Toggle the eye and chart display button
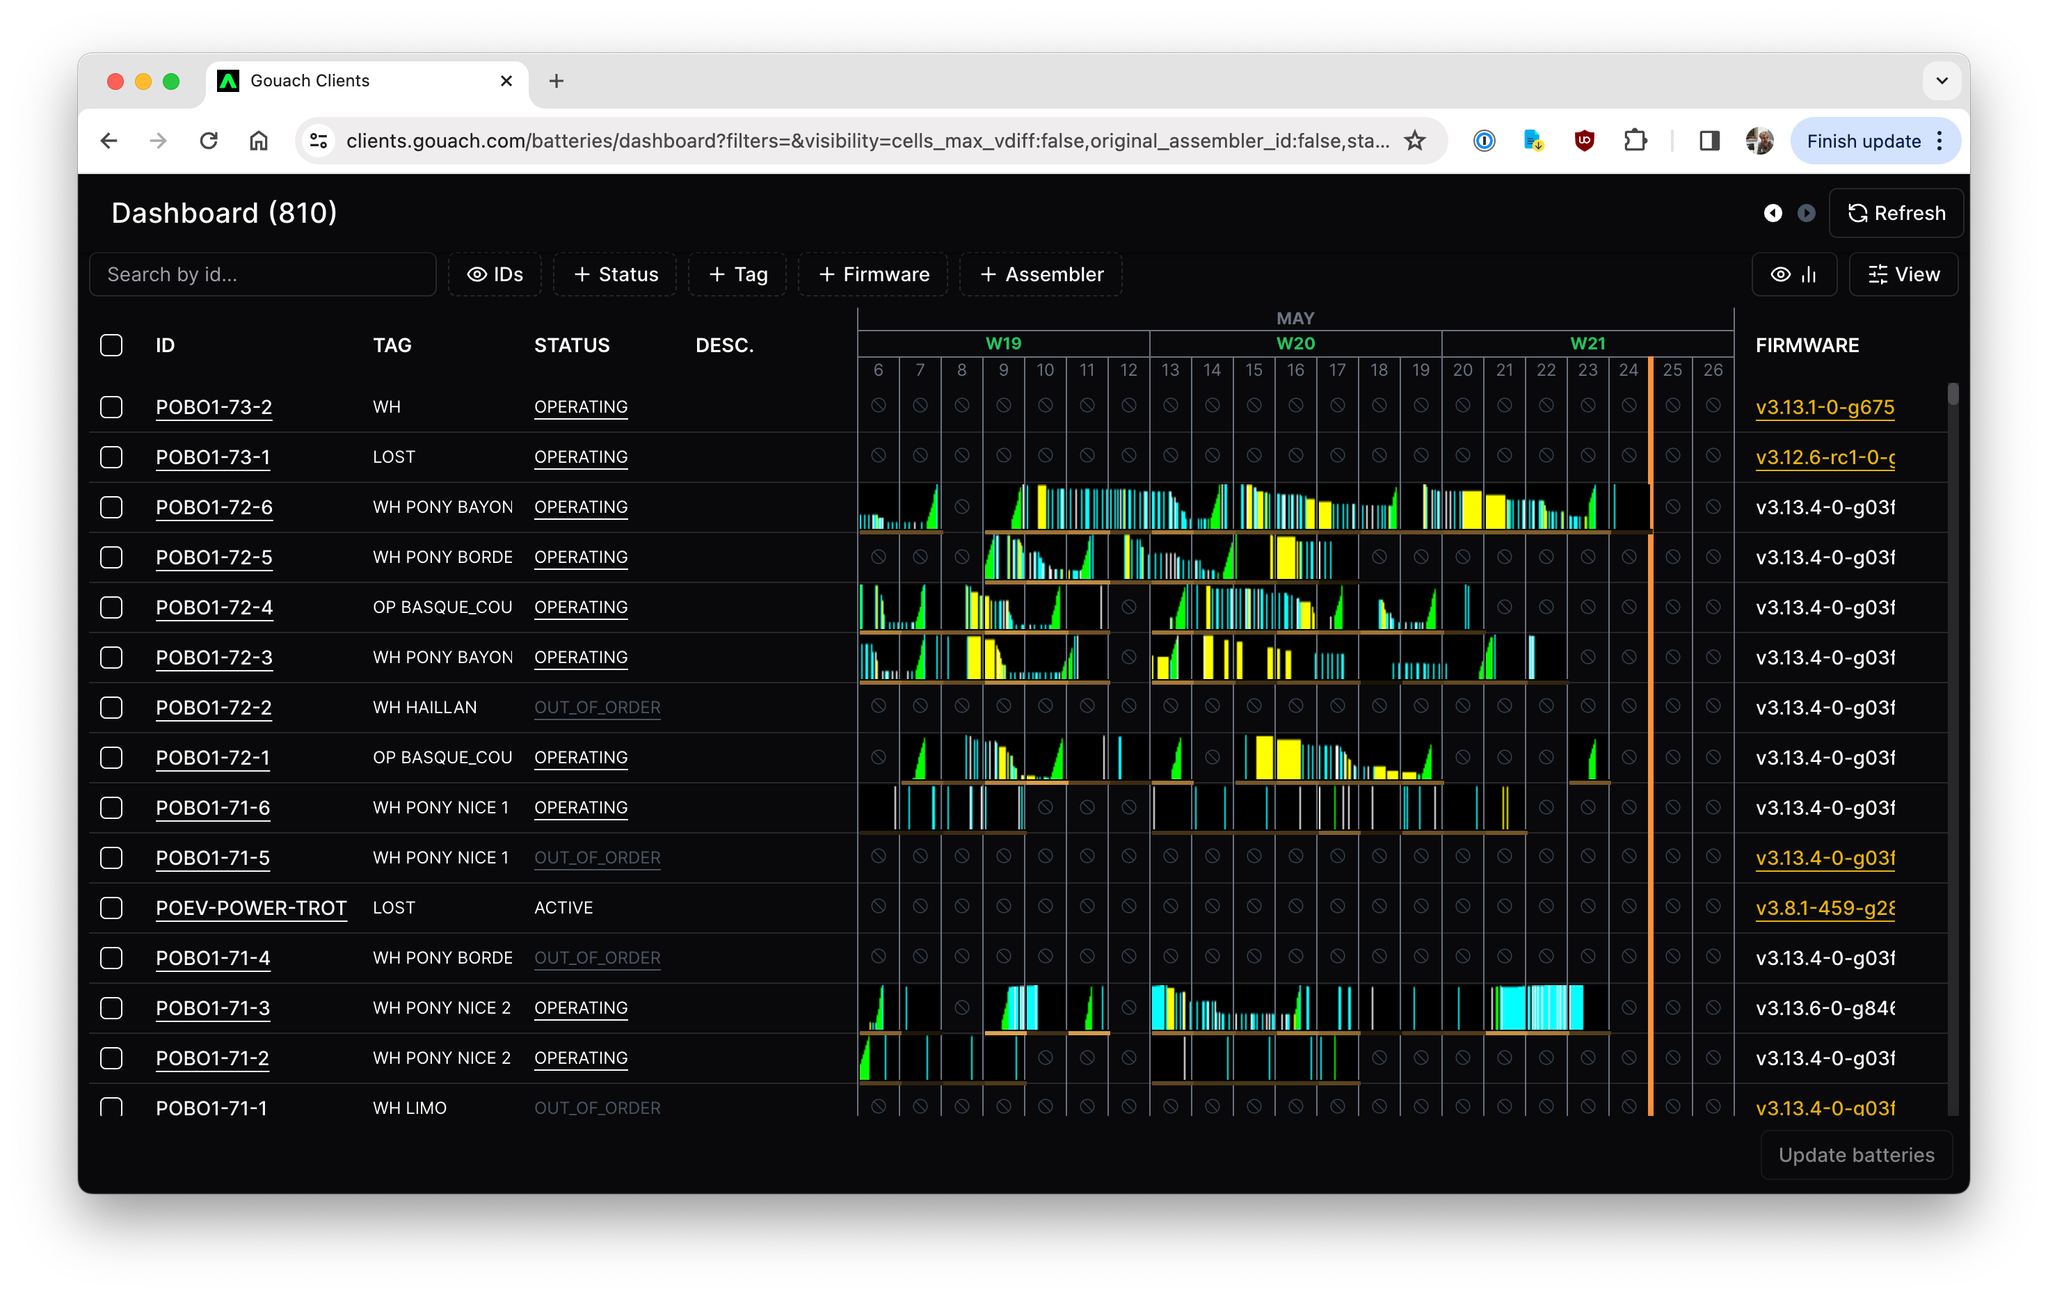 click(x=1794, y=274)
